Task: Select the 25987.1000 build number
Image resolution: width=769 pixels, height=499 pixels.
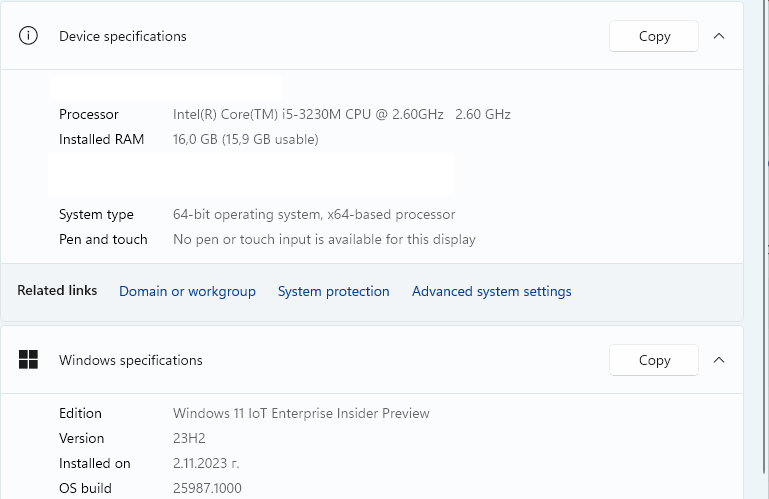Action: (x=207, y=488)
